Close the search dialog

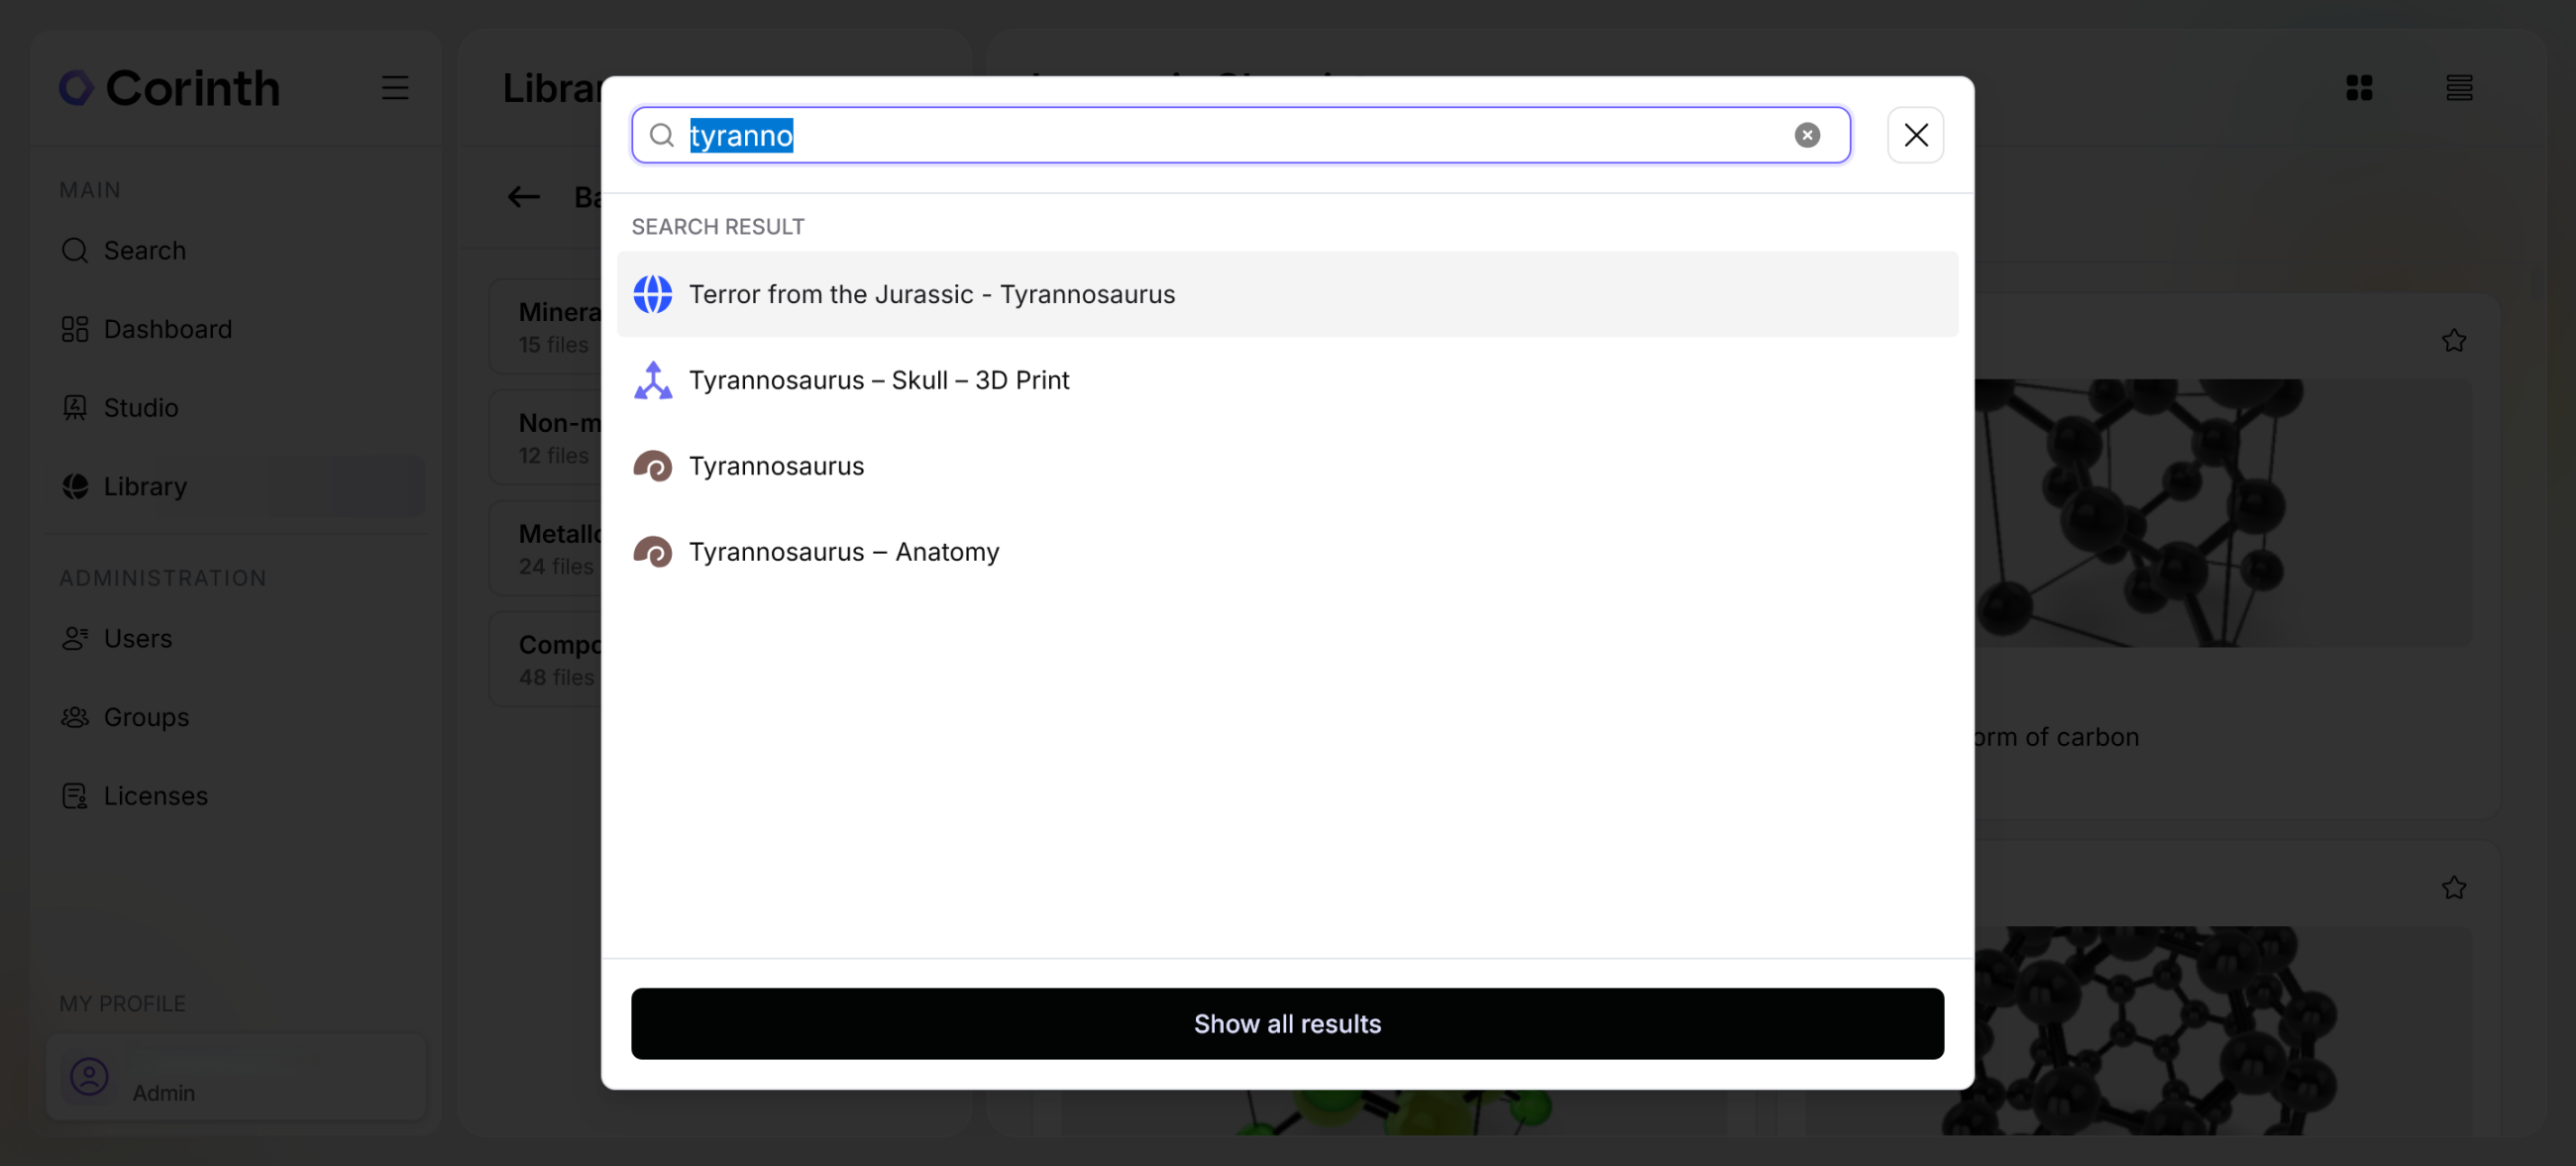tap(1914, 135)
